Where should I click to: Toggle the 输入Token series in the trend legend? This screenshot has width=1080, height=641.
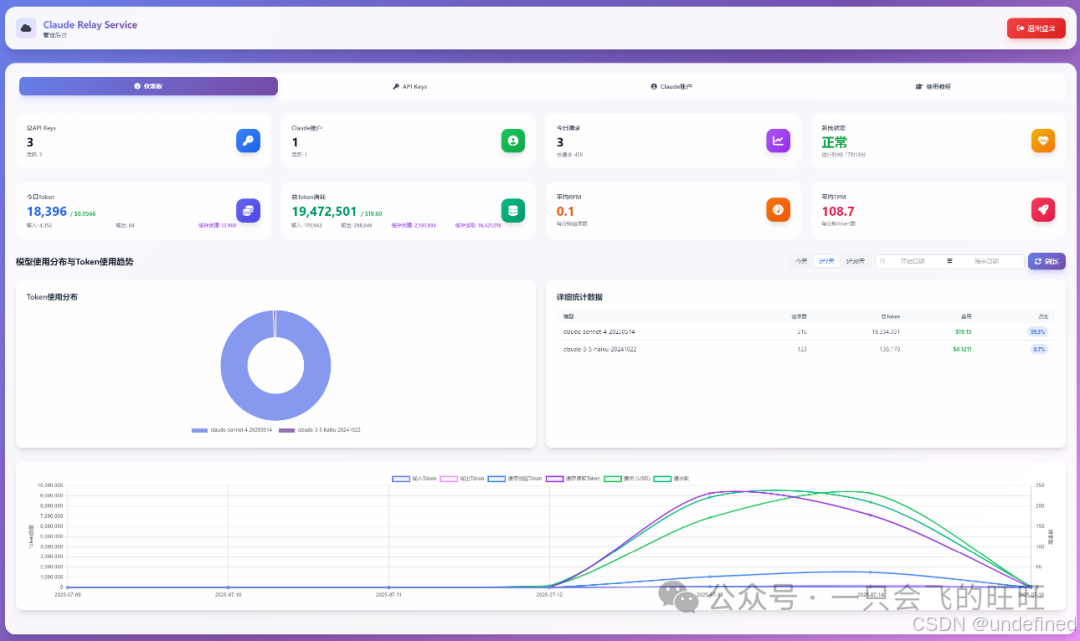pos(414,479)
